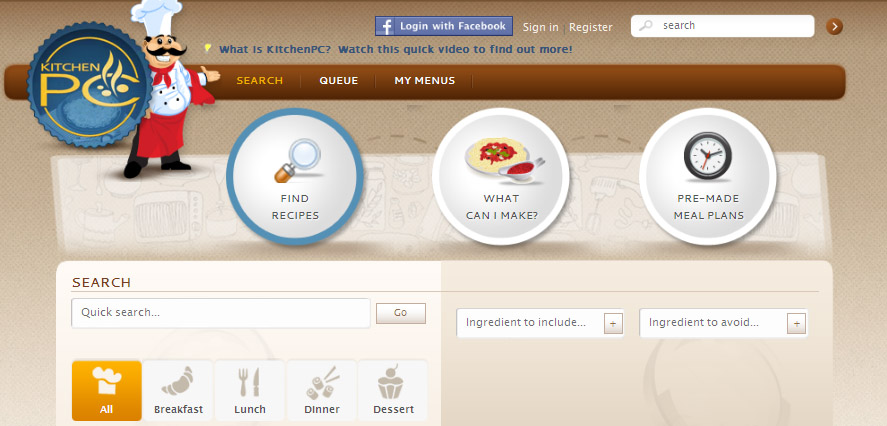
Task: Open What Can I Make pasta icon
Action: 501,176
